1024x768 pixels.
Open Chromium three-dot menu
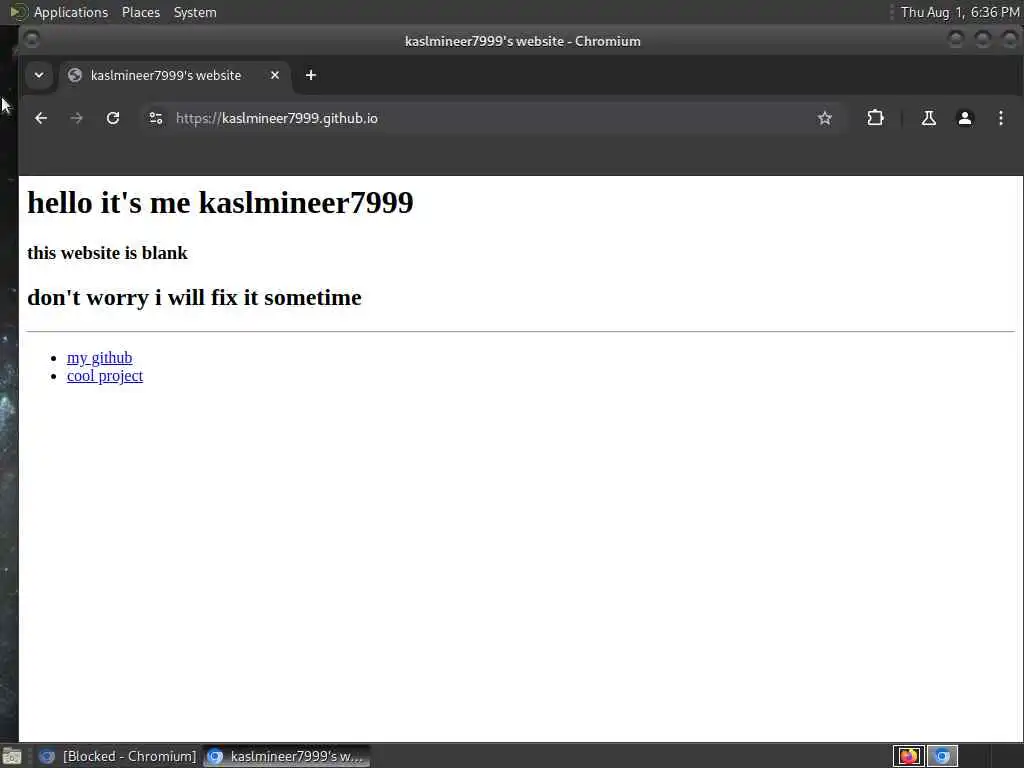(1000, 118)
